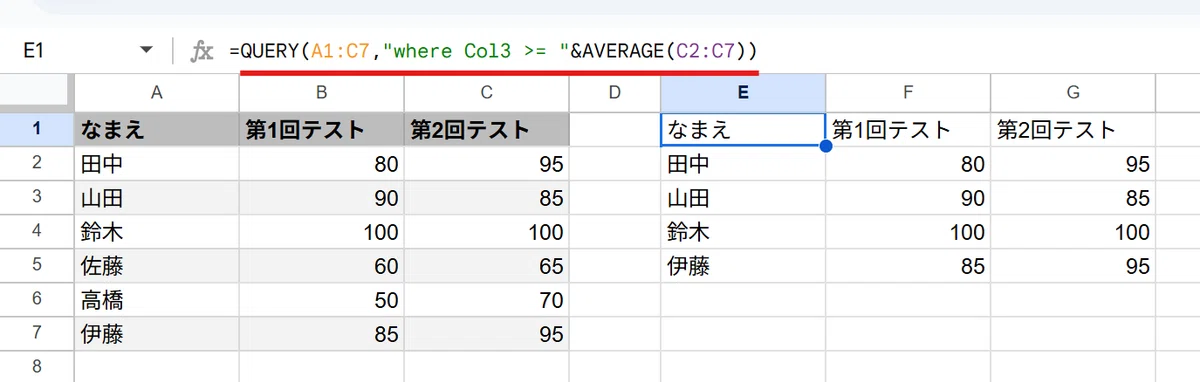This screenshot has height=382, width=1200.
Task: Select row 4 header
Action: pos(36,231)
